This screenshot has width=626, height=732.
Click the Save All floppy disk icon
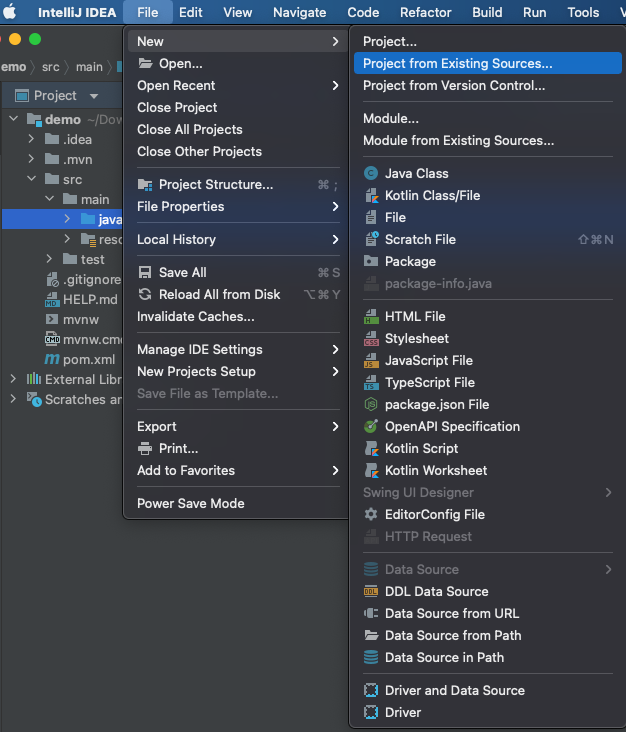(145, 272)
